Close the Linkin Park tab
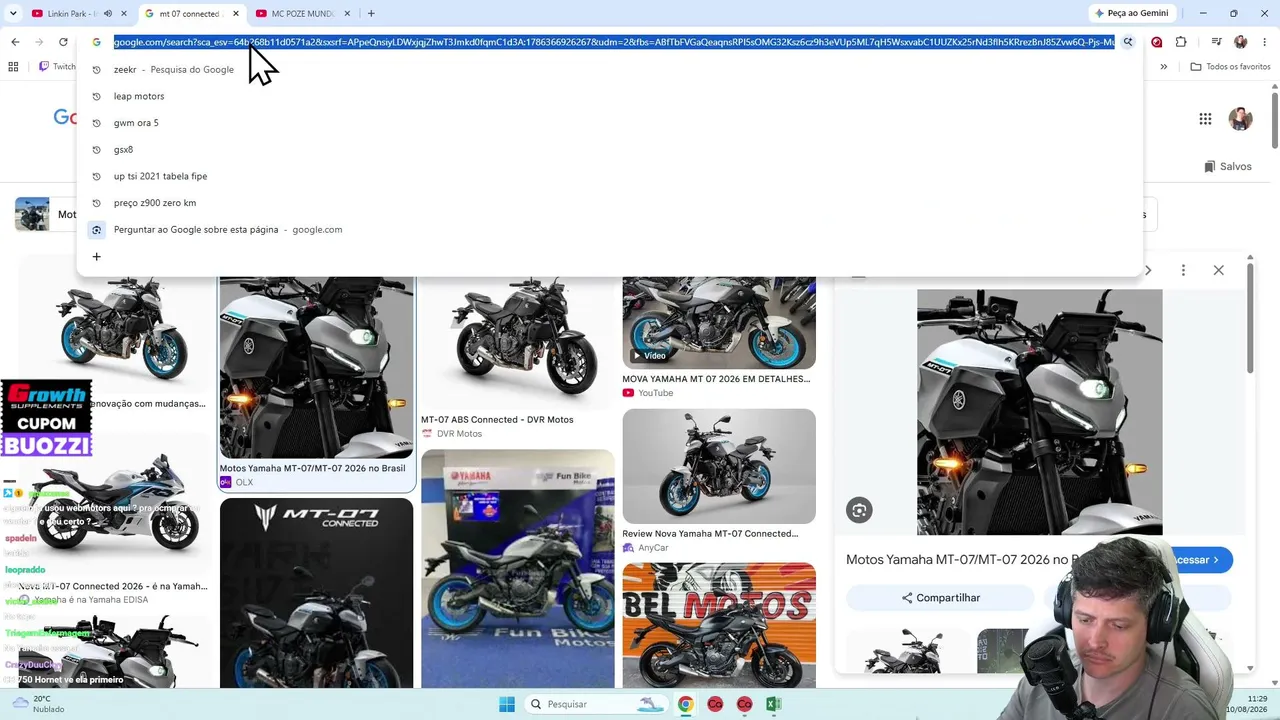Viewport: 1280px width, 720px height. [x=125, y=13]
